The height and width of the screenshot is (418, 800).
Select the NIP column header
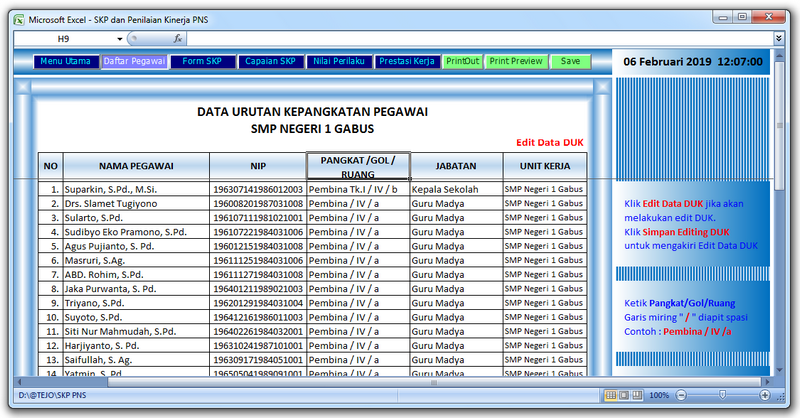point(258,166)
